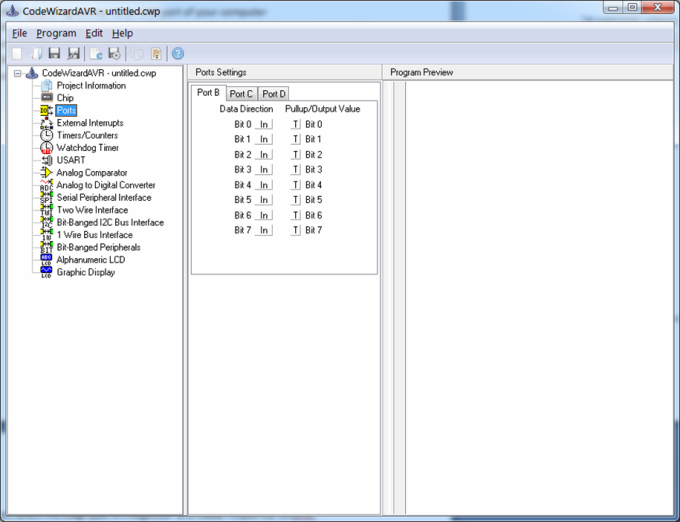Click the greyed Copy toolbar icon
This screenshot has width=680, height=522.
click(x=137, y=53)
